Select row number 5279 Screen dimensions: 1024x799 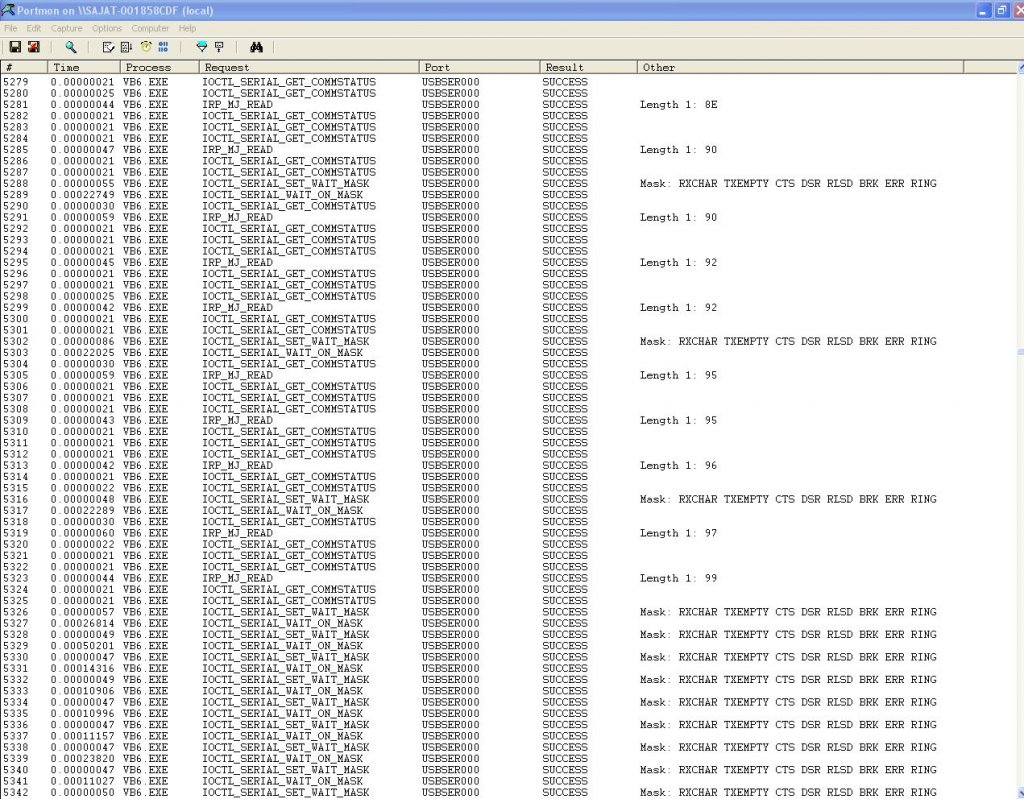pyautogui.click(x=16, y=82)
